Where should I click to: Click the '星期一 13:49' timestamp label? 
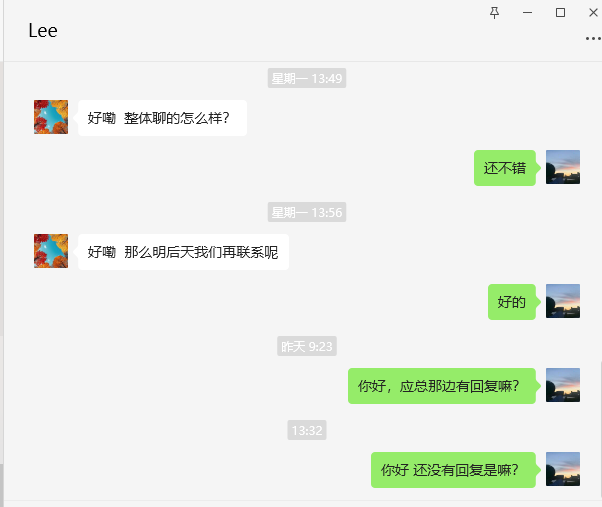pyautogui.click(x=307, y=78)
